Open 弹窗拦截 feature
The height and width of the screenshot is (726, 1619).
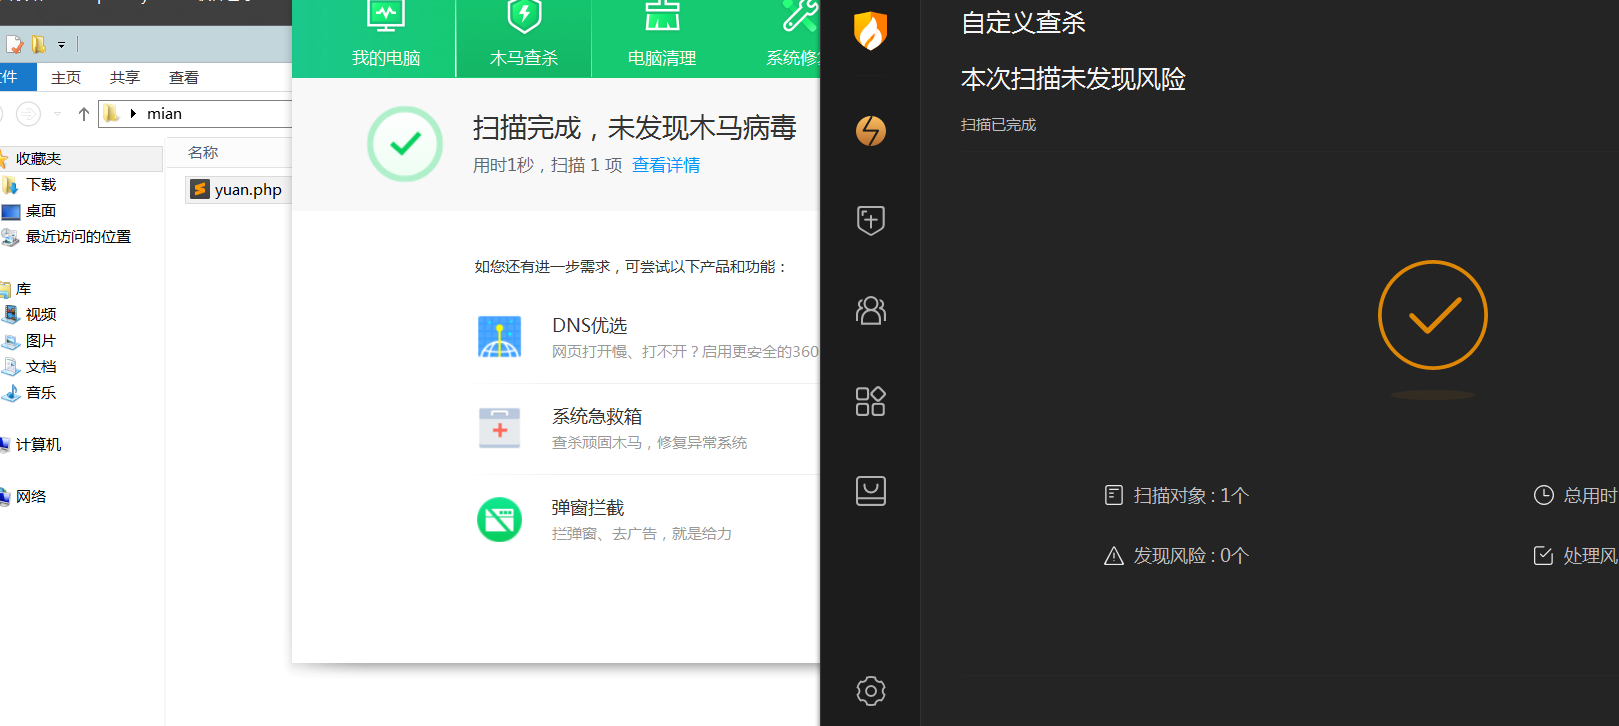[x=588, y=508]
